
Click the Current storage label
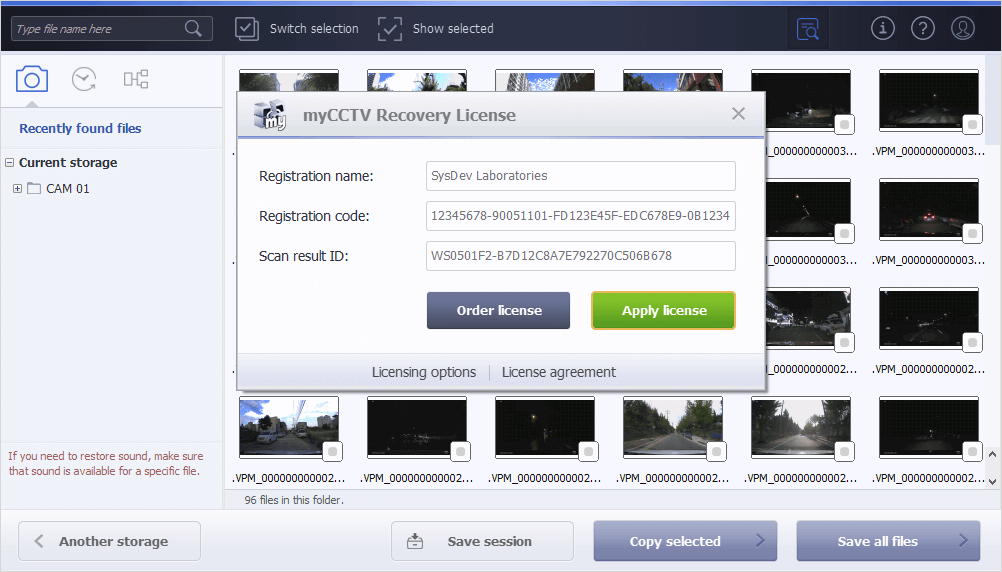[68, 162]
